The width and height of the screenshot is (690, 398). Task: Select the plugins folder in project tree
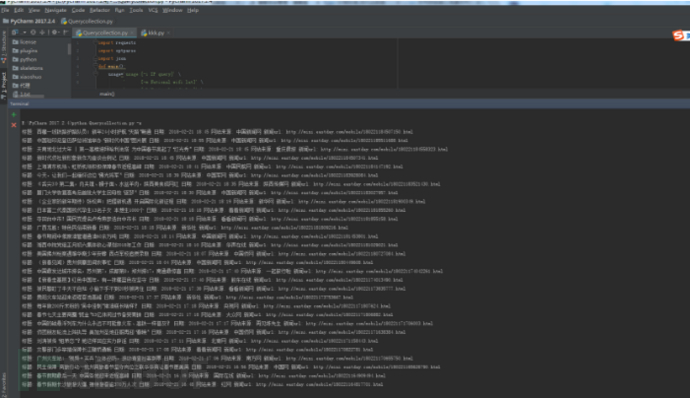point(25,51)
